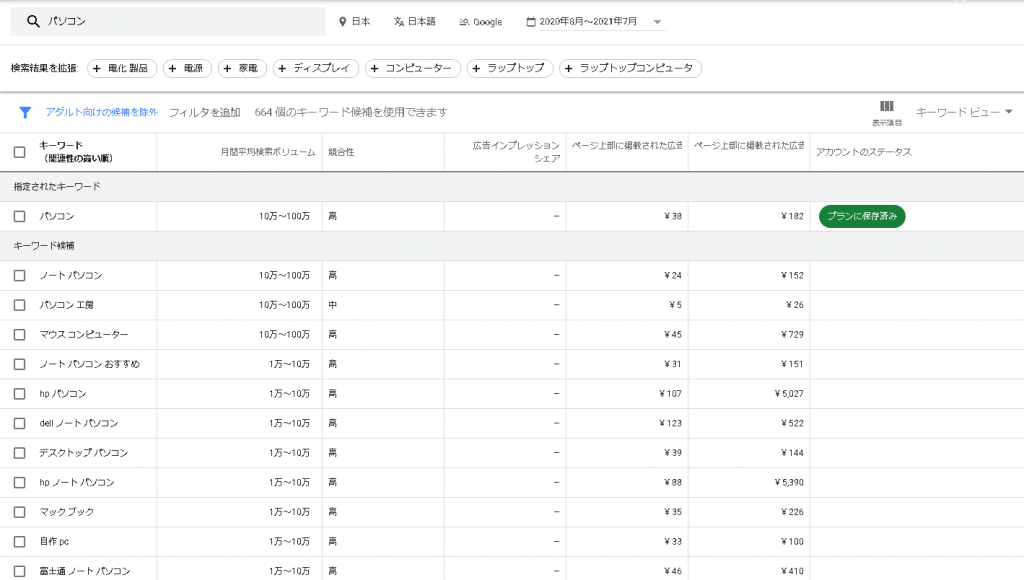Click the パソコン search input field
The height and width of the screenshot is (580, 1024).
pyautogui.click(x=168, y=22)
